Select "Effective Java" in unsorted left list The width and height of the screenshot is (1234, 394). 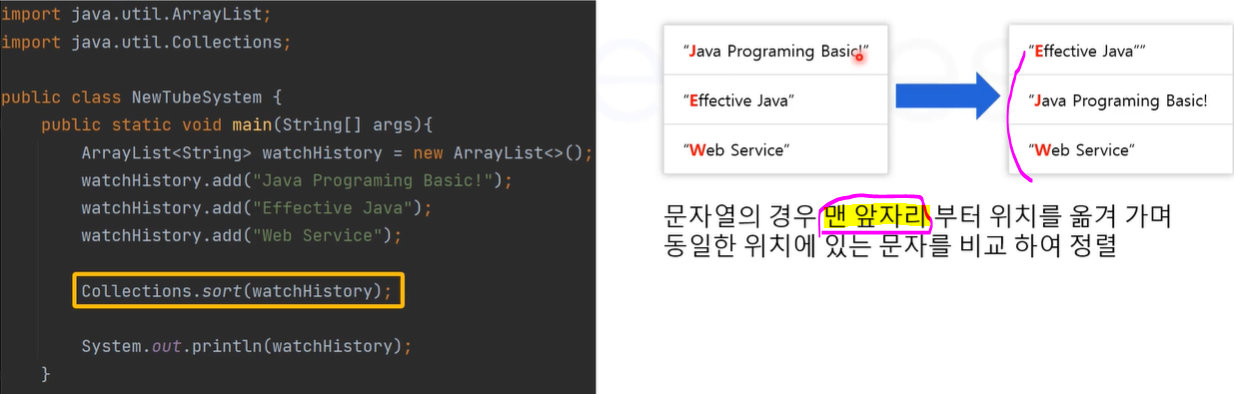[775, 100]
